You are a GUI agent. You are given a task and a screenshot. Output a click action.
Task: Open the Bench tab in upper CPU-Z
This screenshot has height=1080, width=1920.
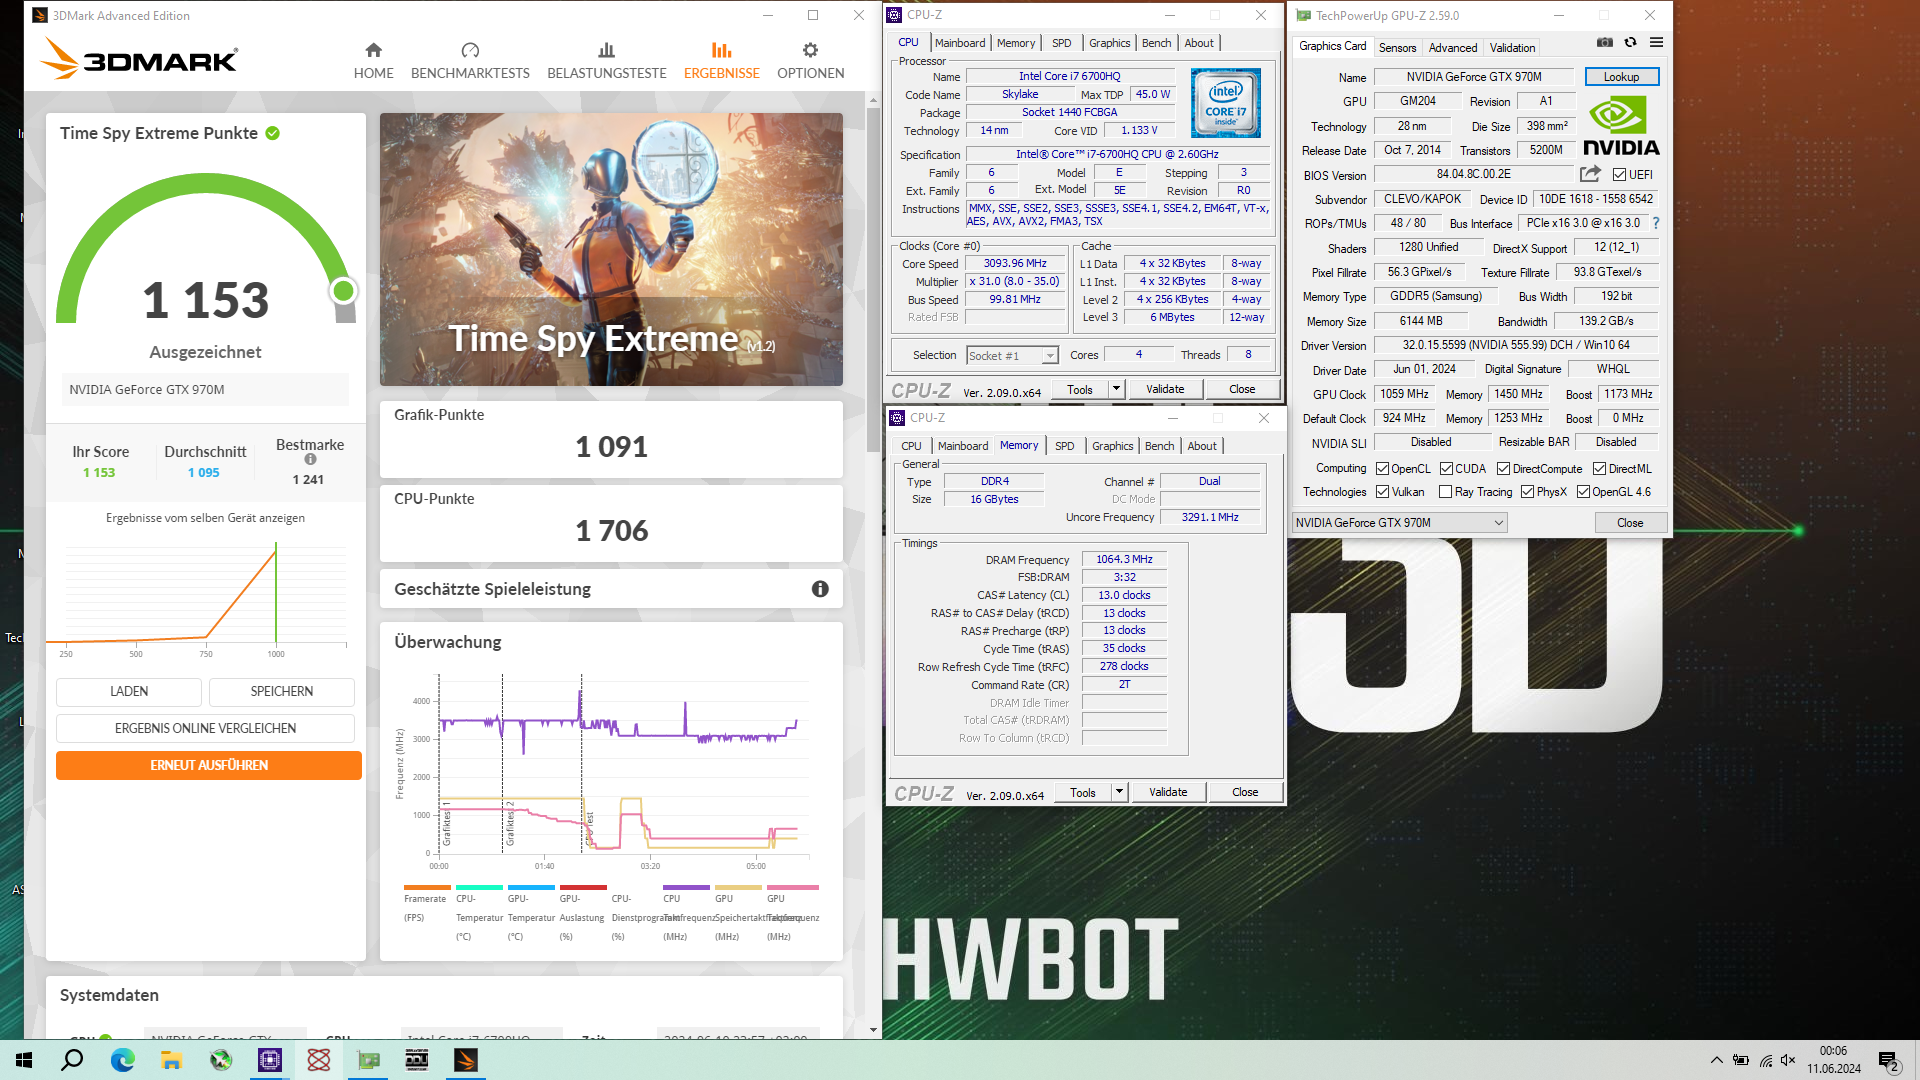[1156, 43]
